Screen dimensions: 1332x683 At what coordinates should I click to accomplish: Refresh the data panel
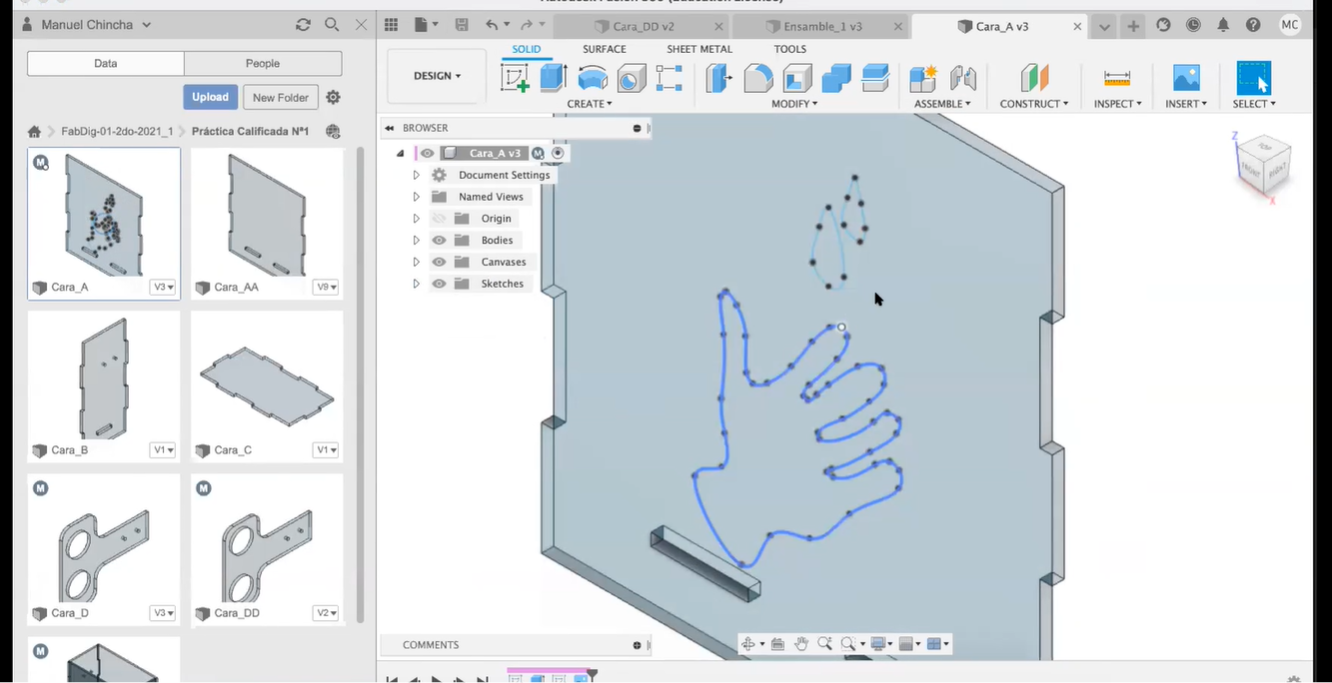[303, 25]
